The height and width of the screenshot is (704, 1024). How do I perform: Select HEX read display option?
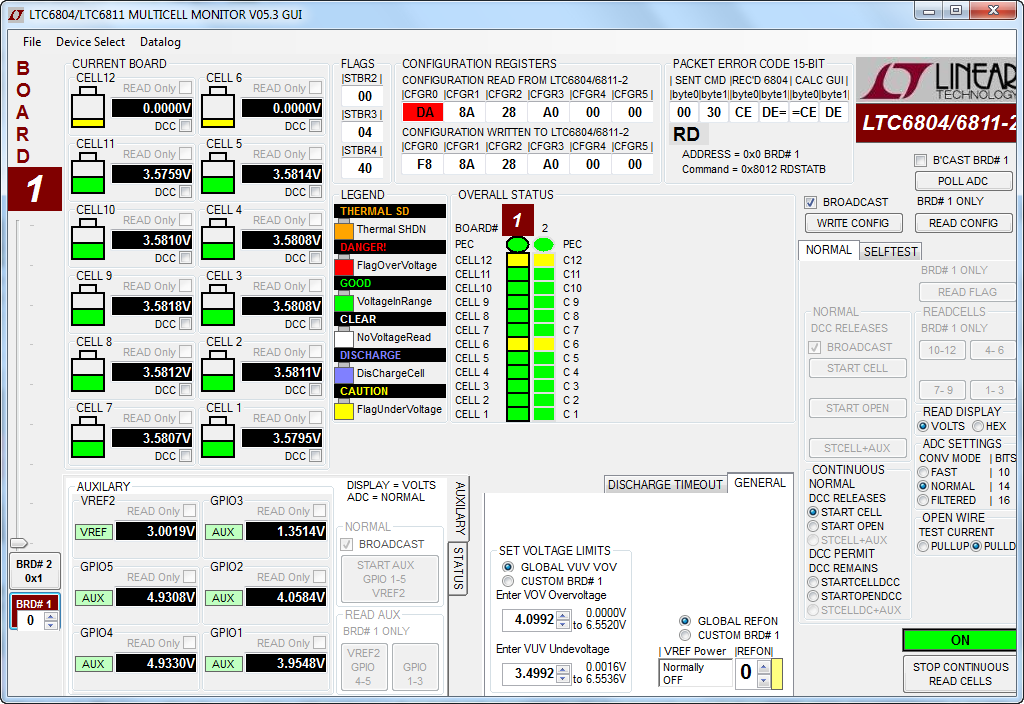[978, 426]
